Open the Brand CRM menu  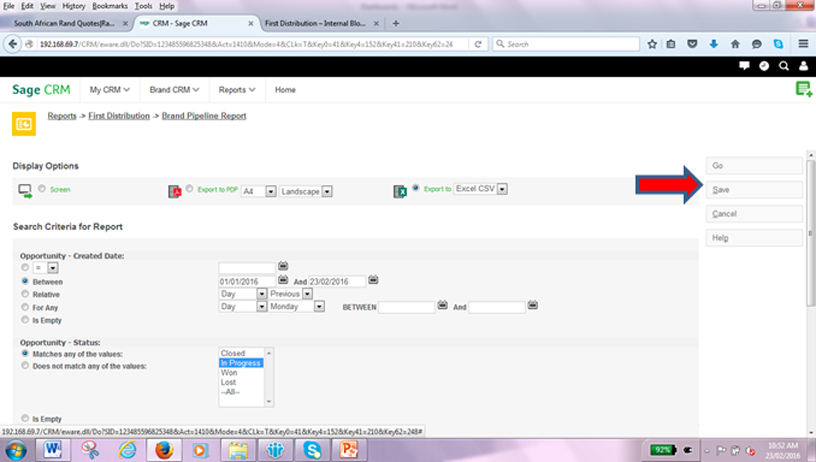coord(174,90)
